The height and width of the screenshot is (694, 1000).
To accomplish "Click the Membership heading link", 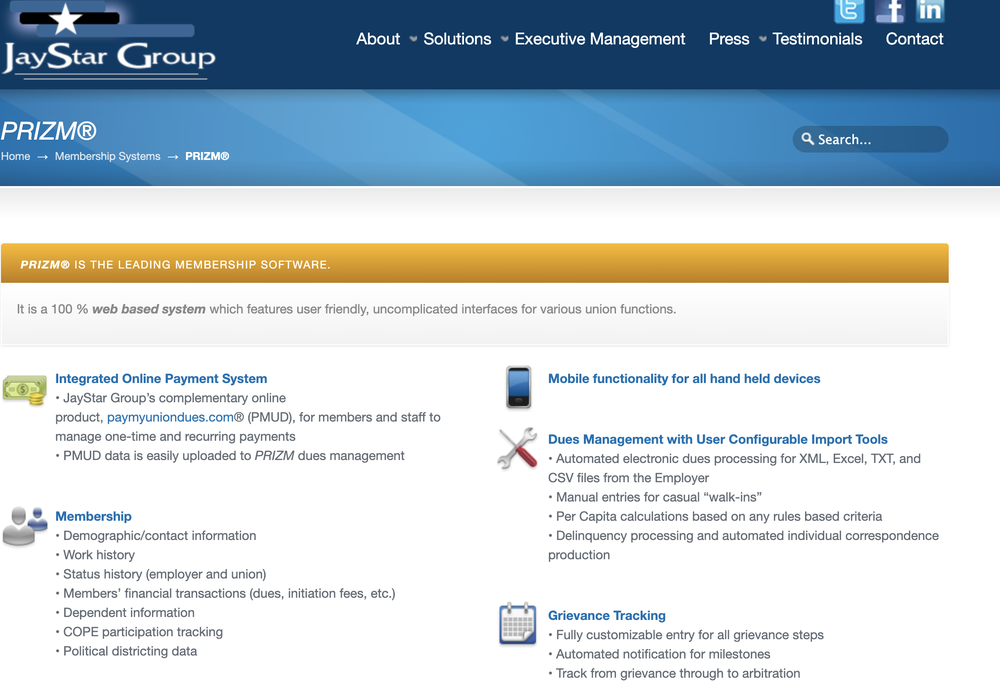I will point(93,516).
